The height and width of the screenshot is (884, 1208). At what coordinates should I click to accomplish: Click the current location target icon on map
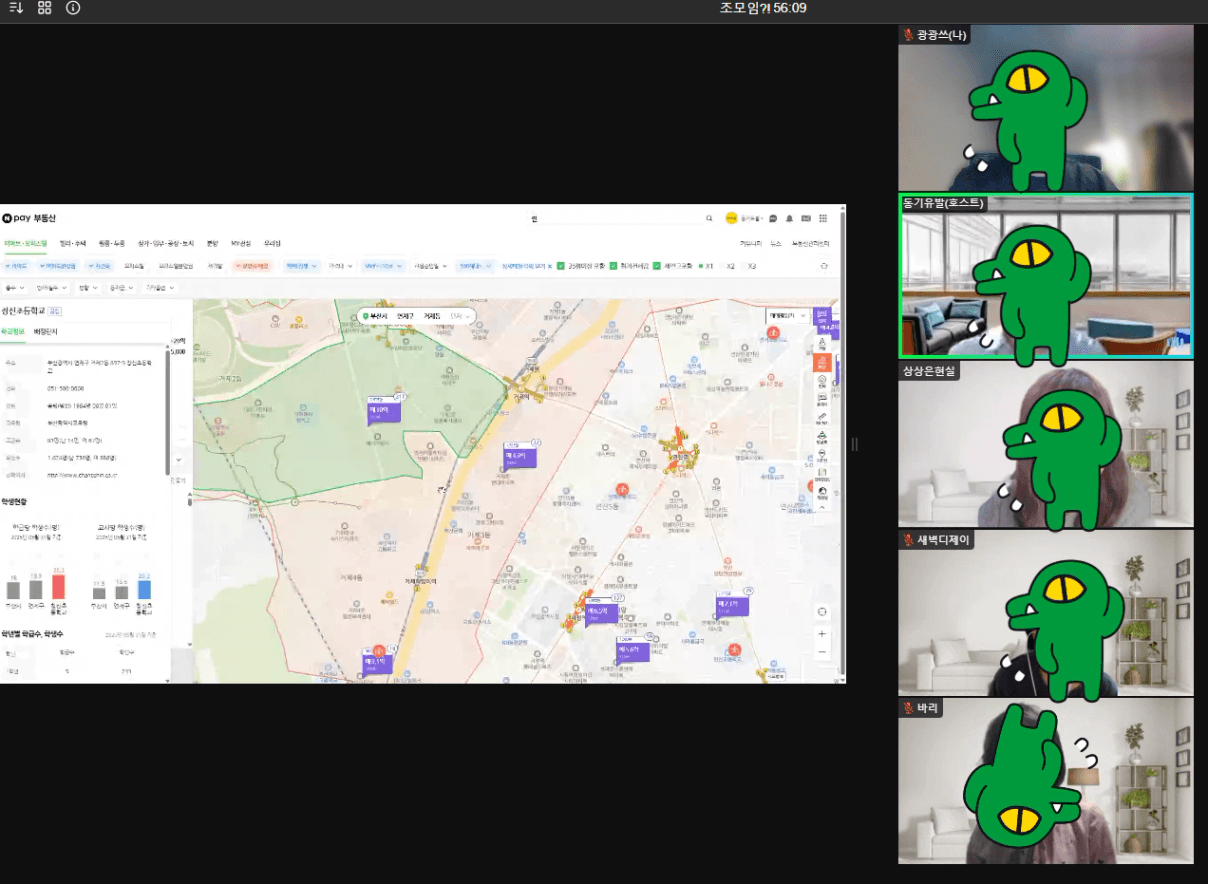[x=822, y=612]
